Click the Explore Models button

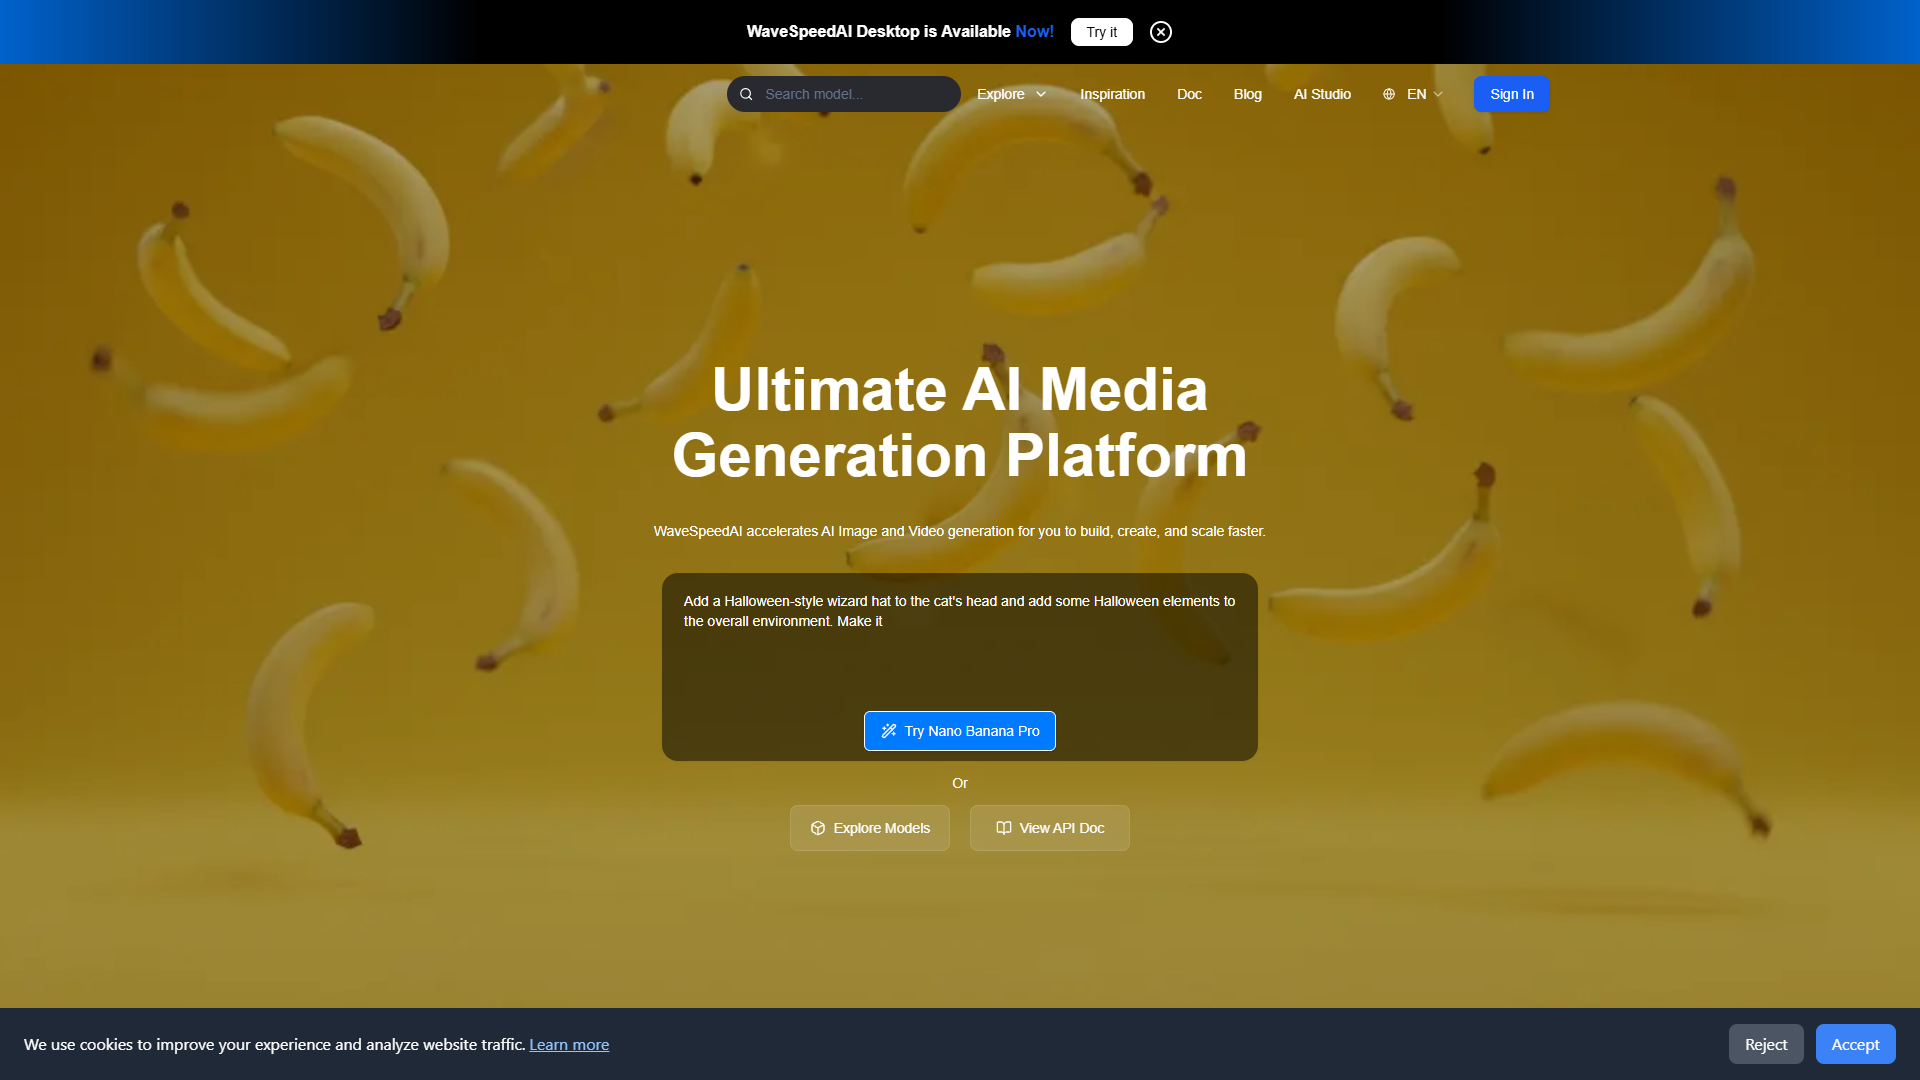[x=870, y=828]
